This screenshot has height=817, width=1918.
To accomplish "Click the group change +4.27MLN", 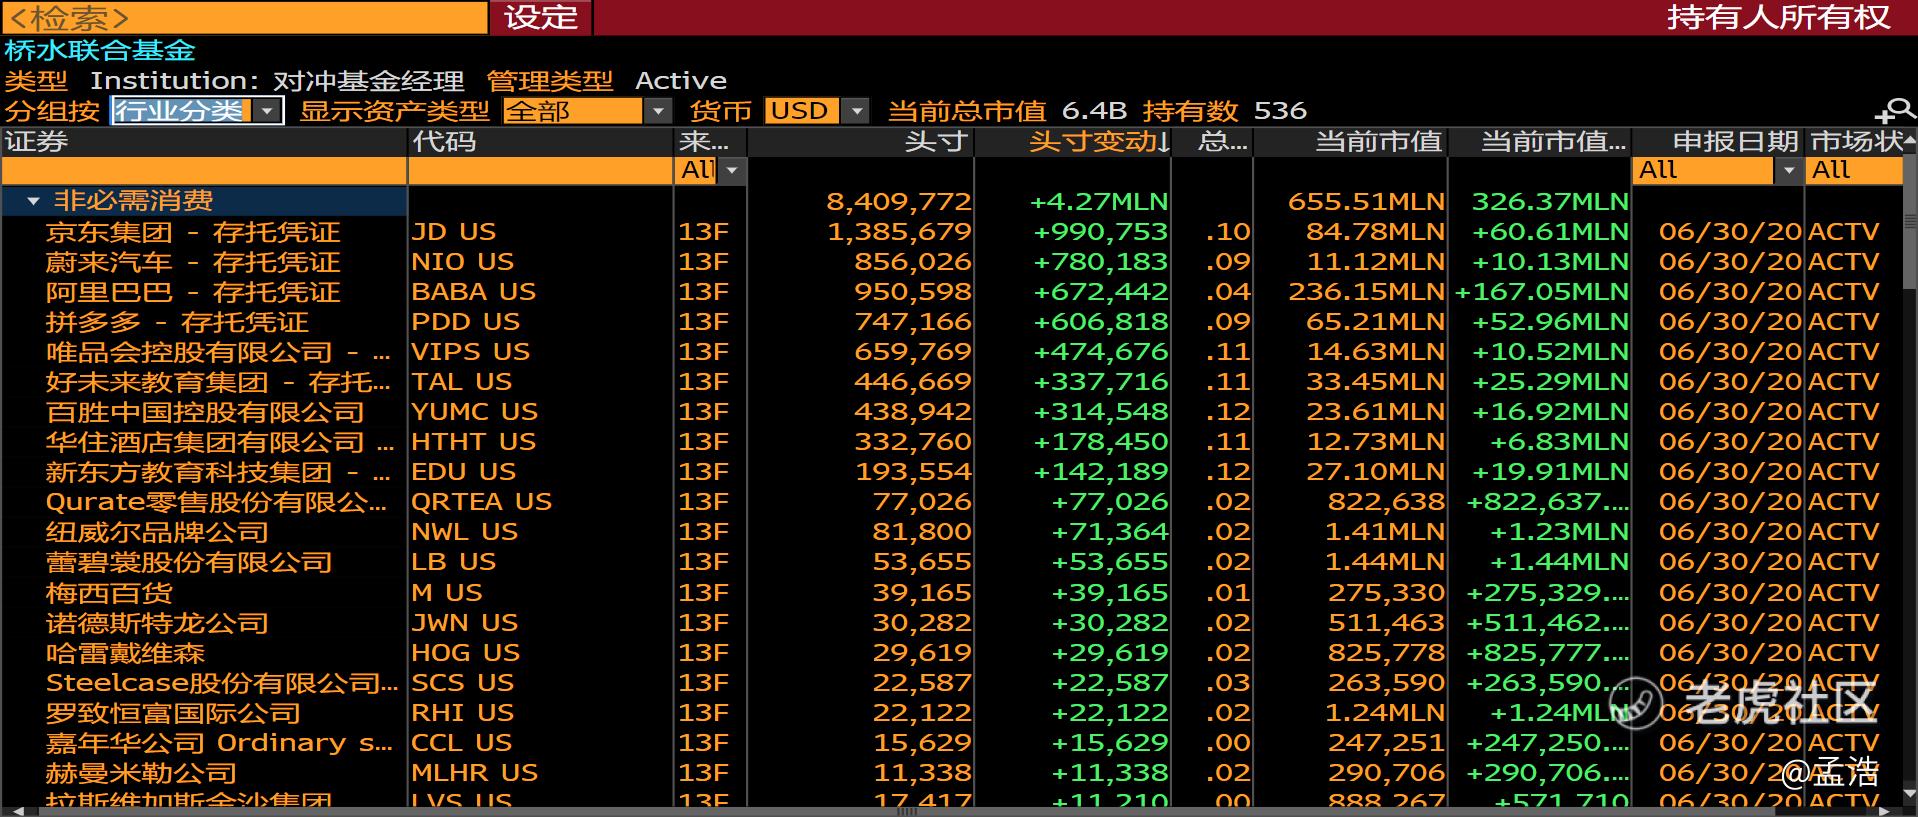I will [x=1100, y=202].
